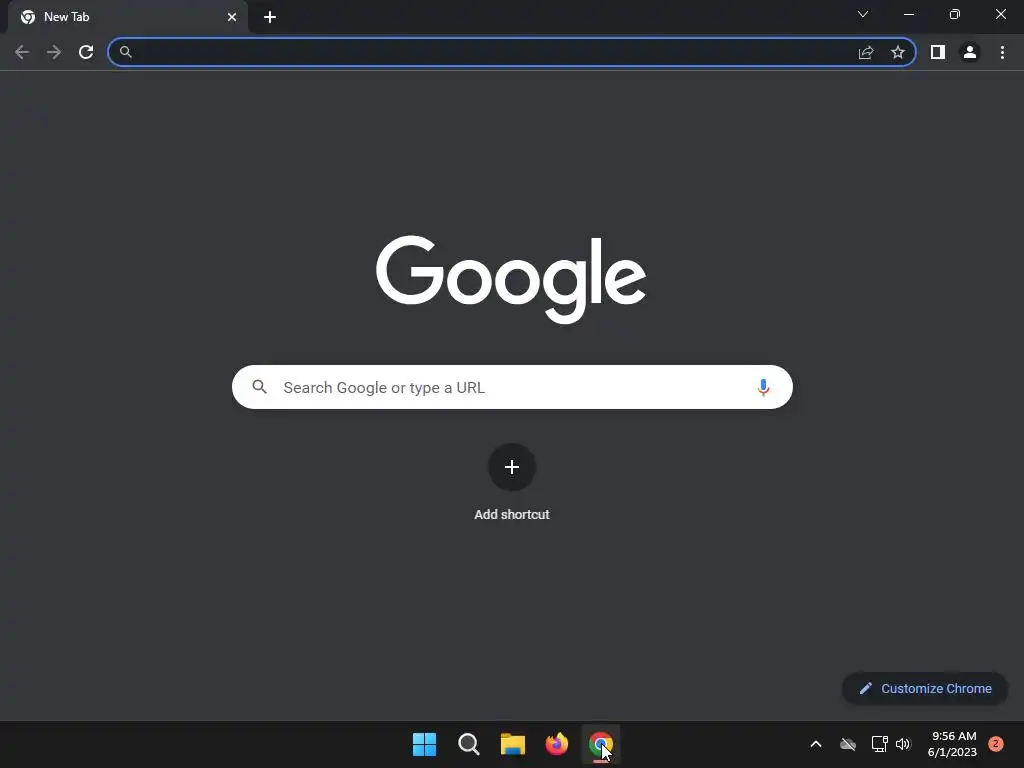The width and height of the screenshot is (1024, 768).
Task: Share this page using the share icon
Action: click(x=866, y=52)
